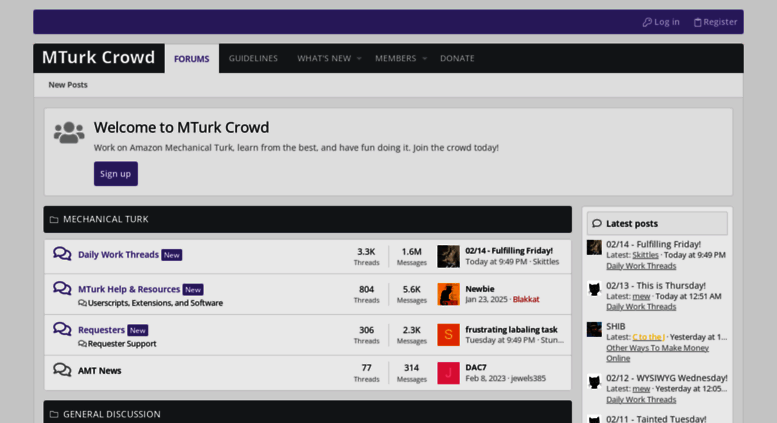Open the SHIB post in Latest posts
Viewport: 777px width, 423px height.
coord(615,326)
